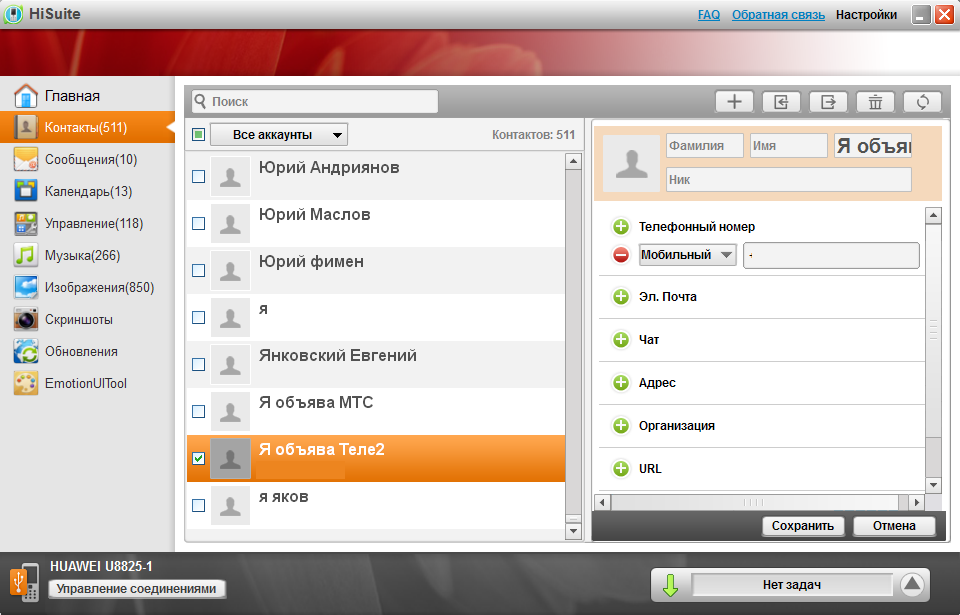This screenshot has height=615, width=960.
Task: Check the box for Я объява МТС
Action: click(198, 412)
